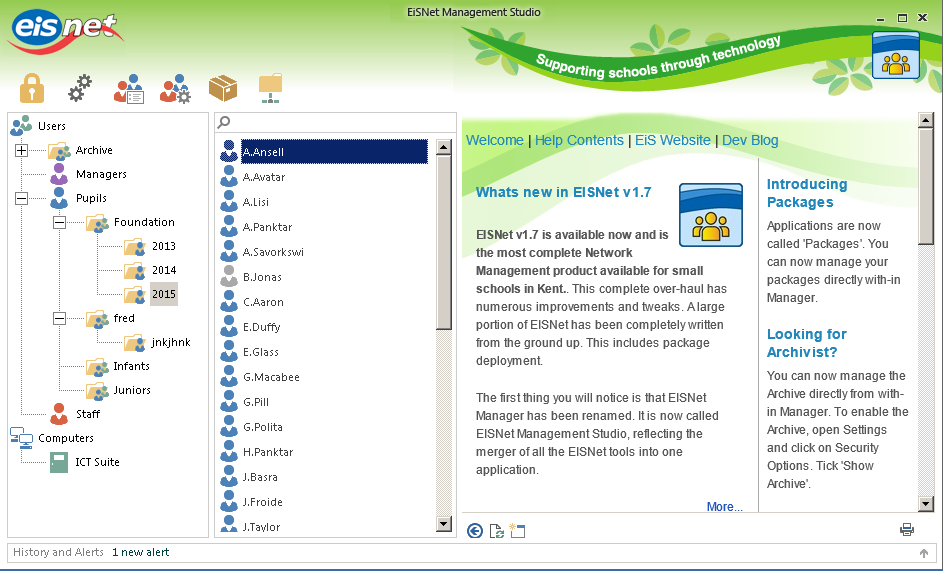943x571 pixels.
Task: Click the Managers purple user icon
Action: [59, 174]
